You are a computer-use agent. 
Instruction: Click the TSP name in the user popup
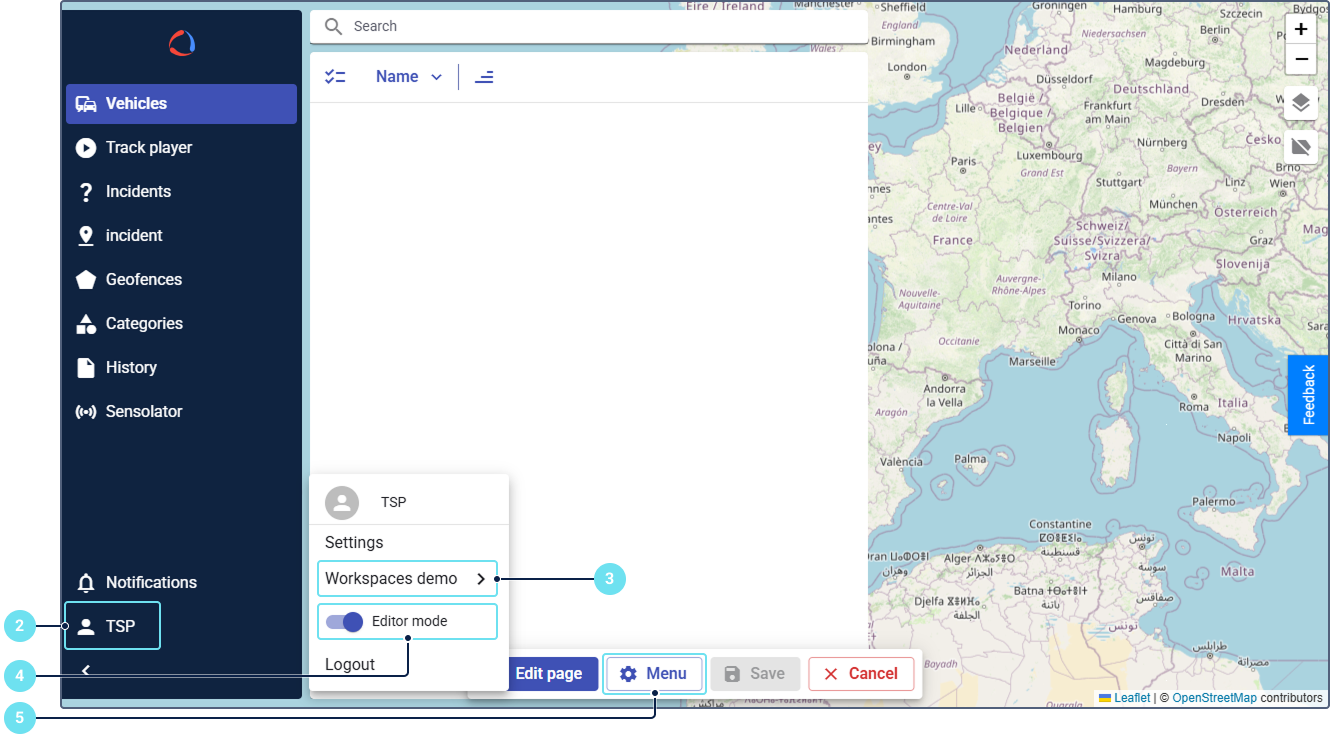point(394,503)
